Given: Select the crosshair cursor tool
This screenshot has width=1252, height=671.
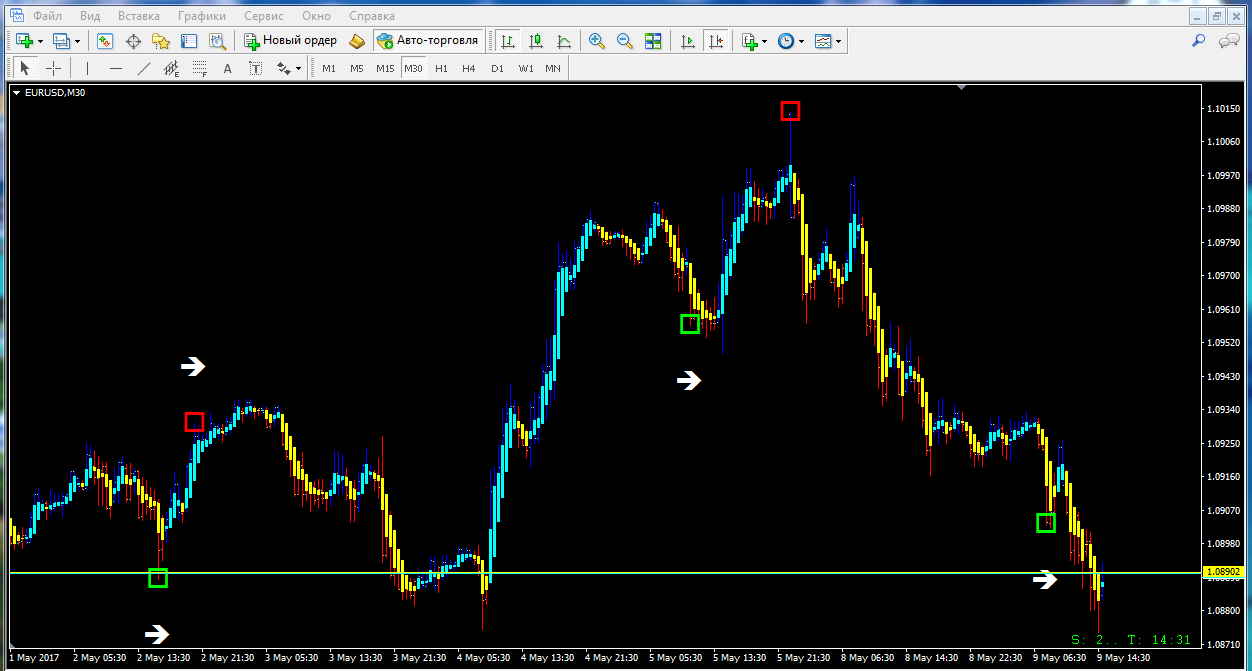Looking at the screenshot, I should [x=54, y=68].
